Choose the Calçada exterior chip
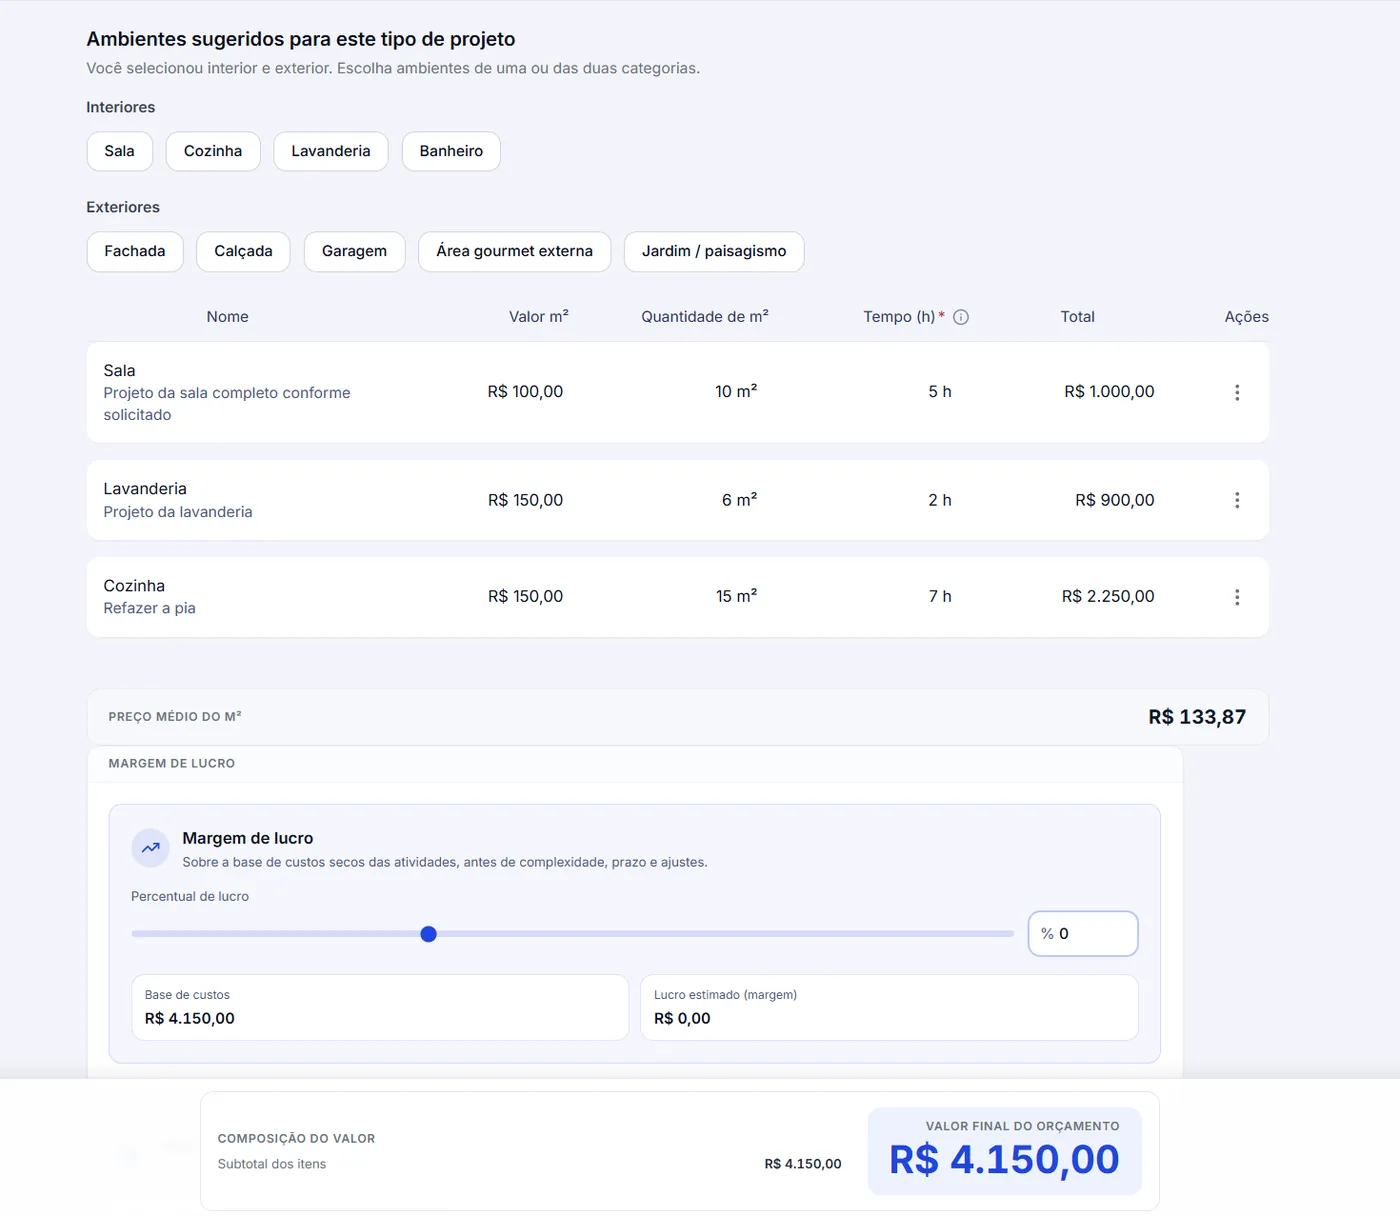1400x1216 pixels. coord(243,251)
